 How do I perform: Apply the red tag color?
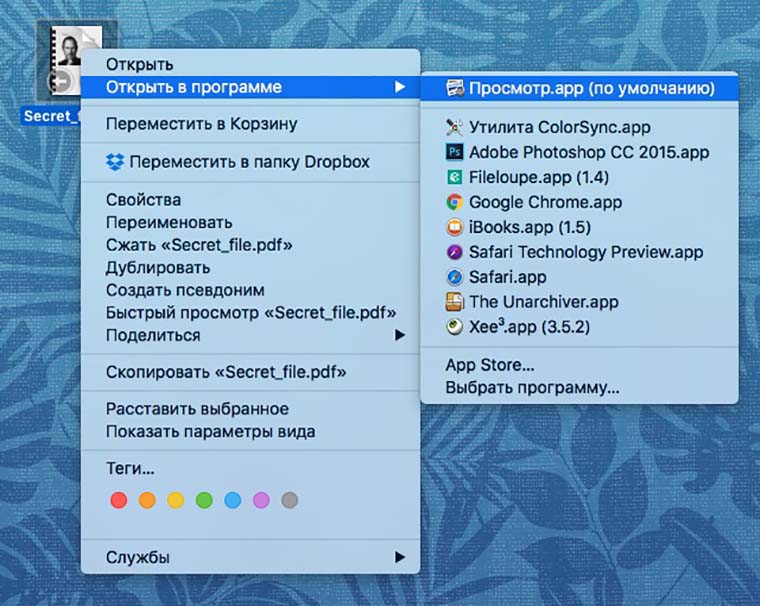(x=119, y=500)
